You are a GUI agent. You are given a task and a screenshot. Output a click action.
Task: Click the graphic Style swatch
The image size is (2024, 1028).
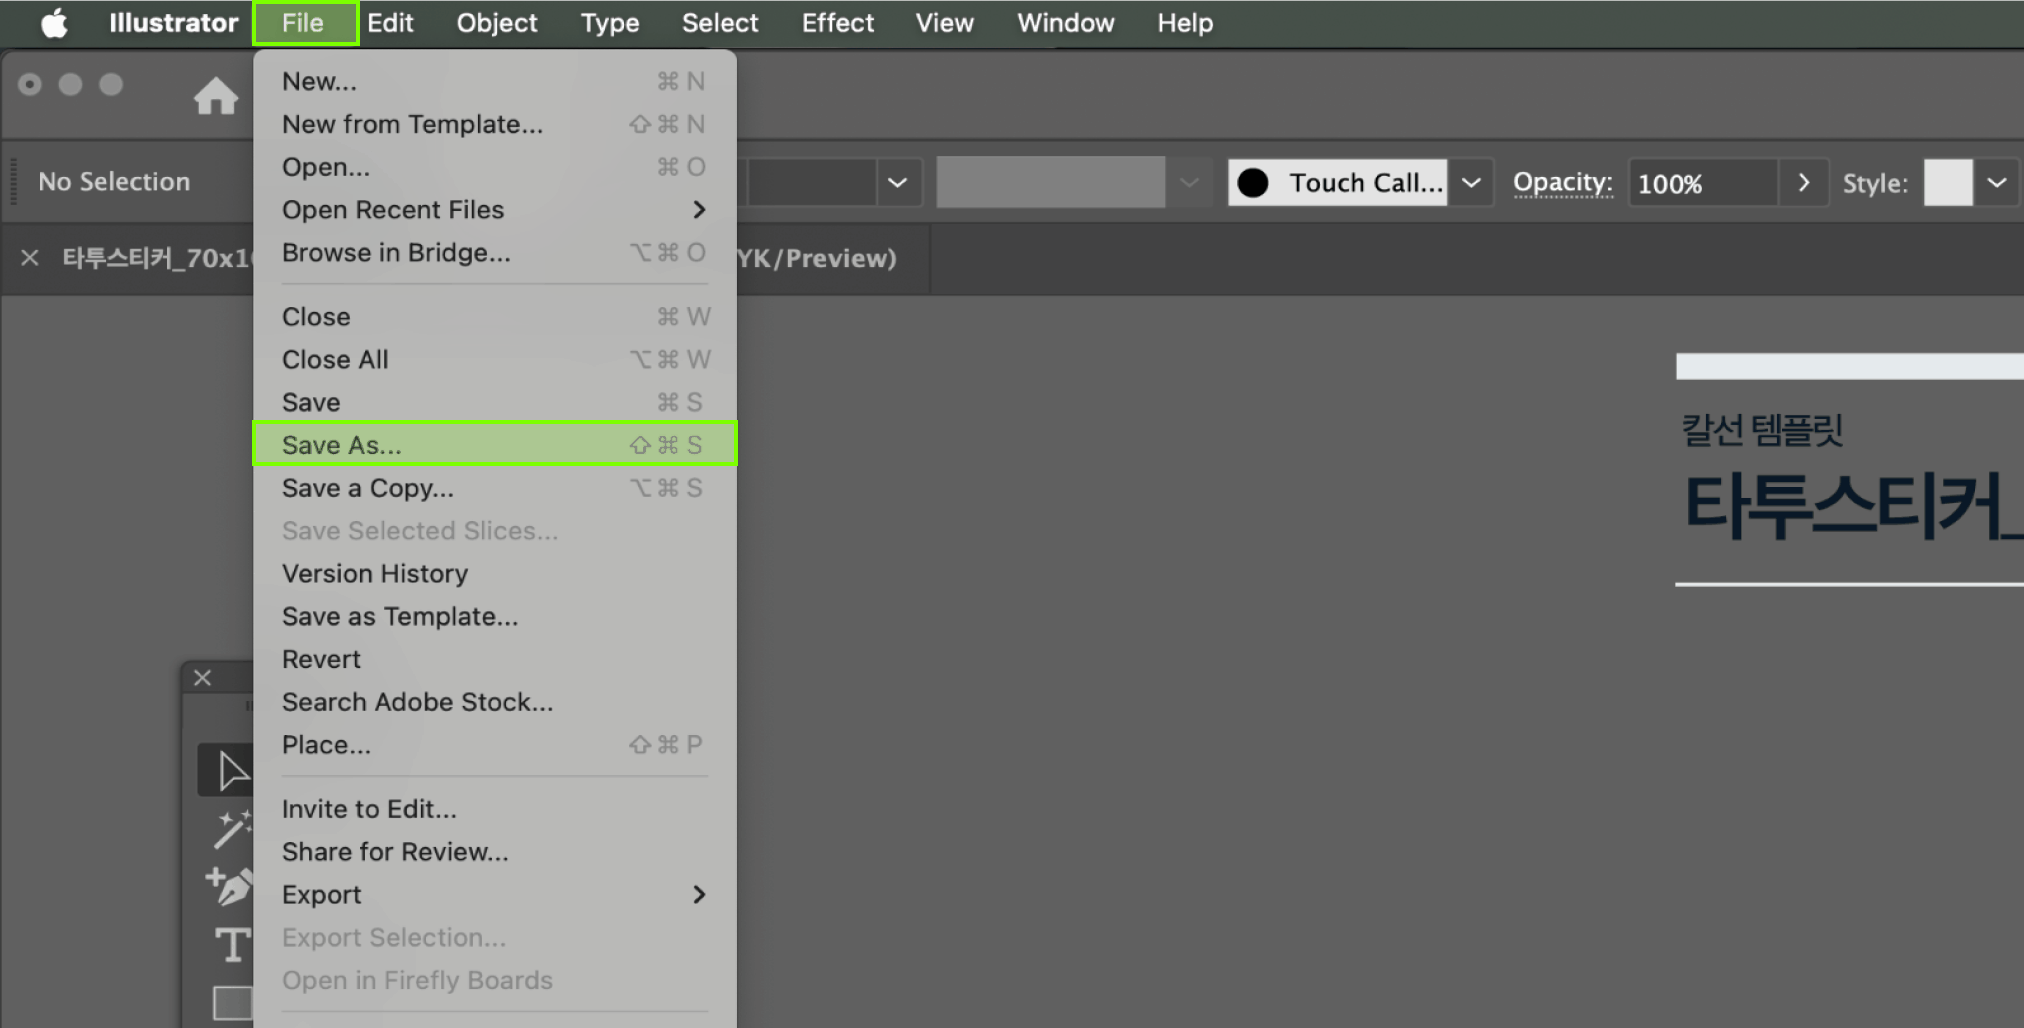point(1948,183)
